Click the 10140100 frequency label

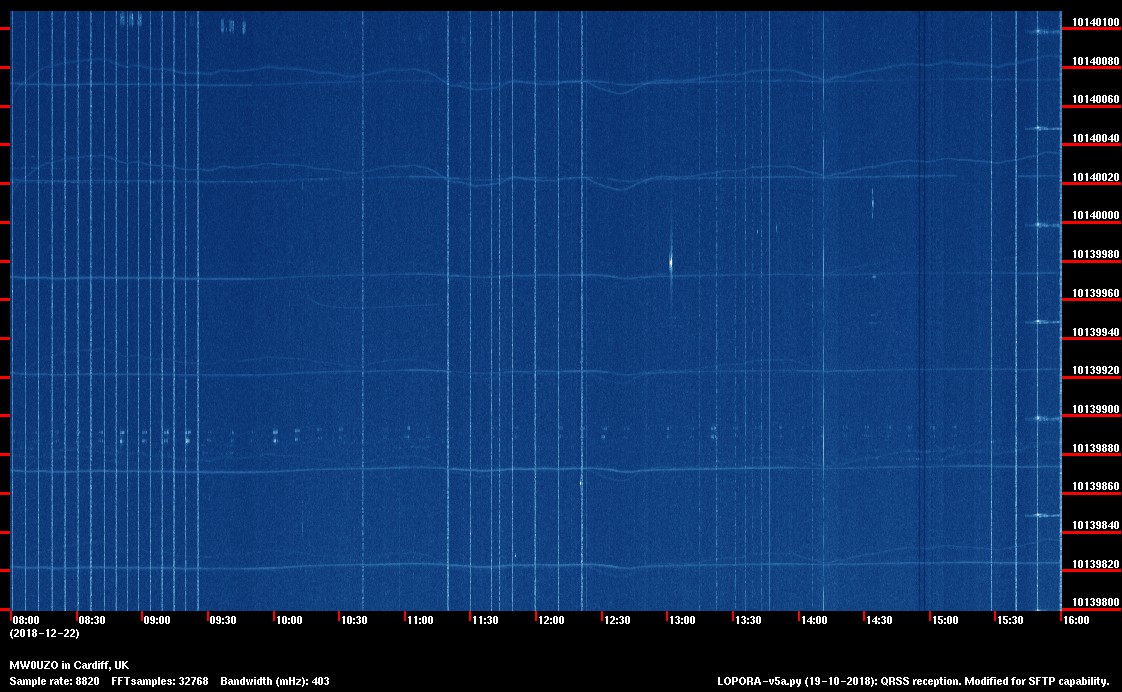(x=1095, y=22)
